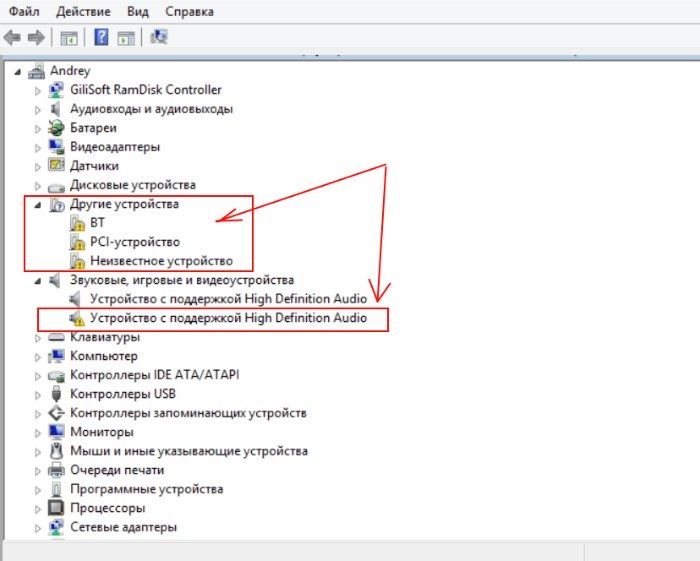Select the first High Definition Audio device
700x561 pixels.
pos(228,299)
